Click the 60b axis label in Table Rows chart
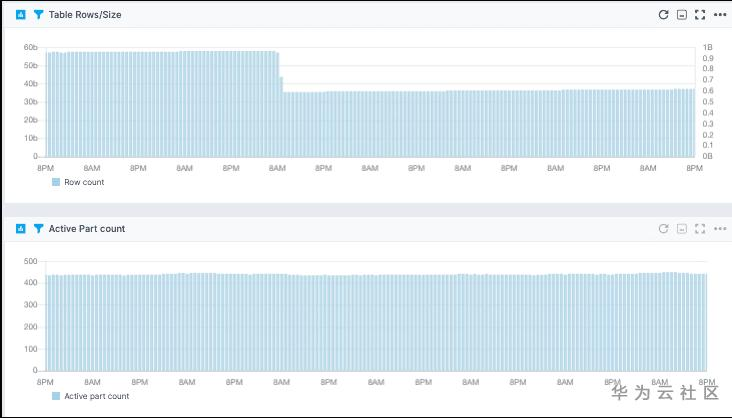The width and height of the screenshot is (732, 418). [30, 47]
